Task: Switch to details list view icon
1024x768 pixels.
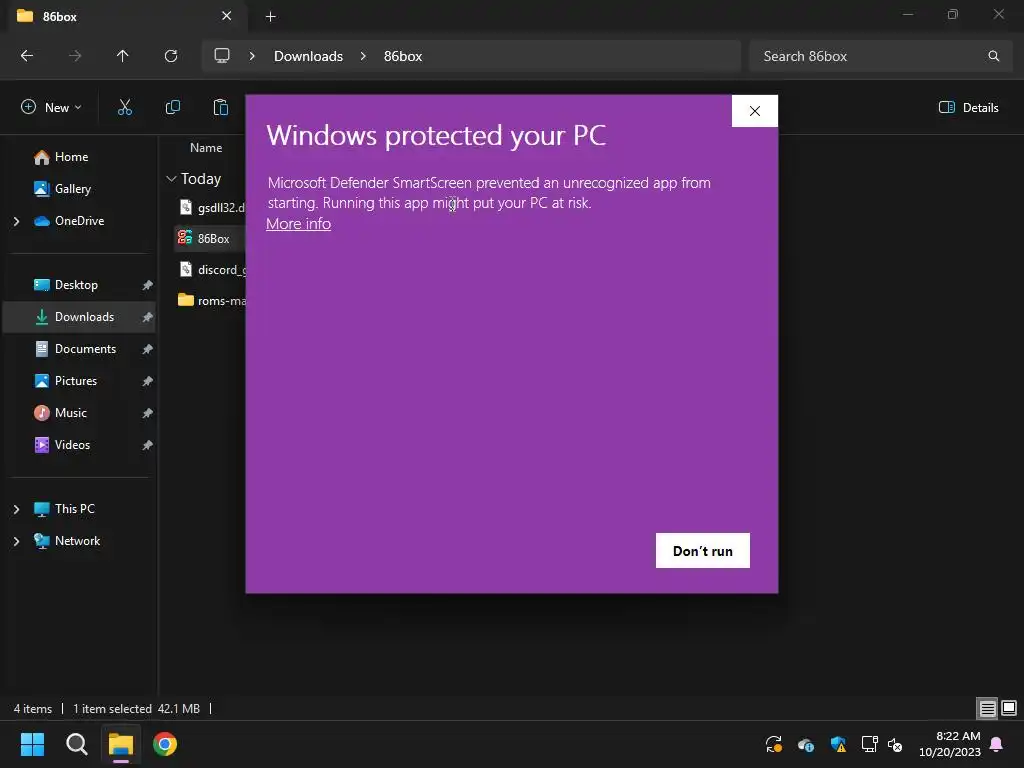Action: (987, 708)
